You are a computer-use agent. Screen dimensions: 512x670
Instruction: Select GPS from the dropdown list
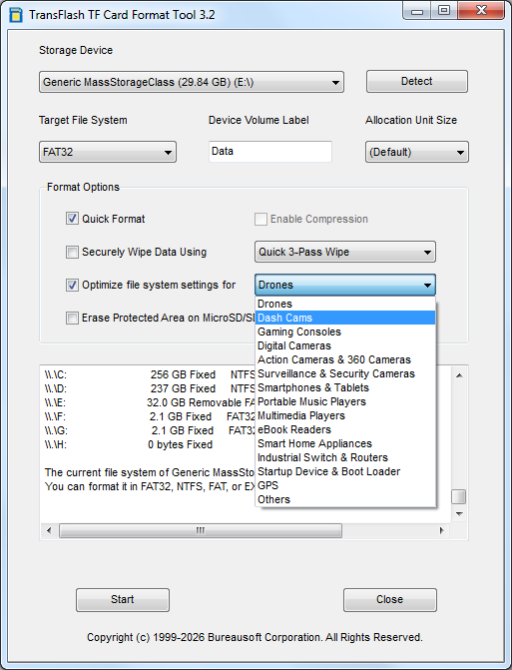click(x=345, y=485)
